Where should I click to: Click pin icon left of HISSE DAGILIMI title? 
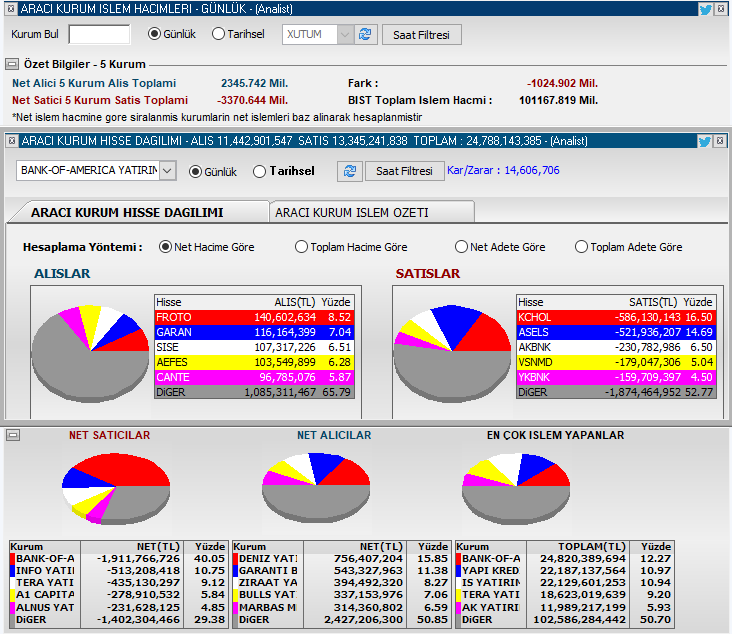point(12,141)
